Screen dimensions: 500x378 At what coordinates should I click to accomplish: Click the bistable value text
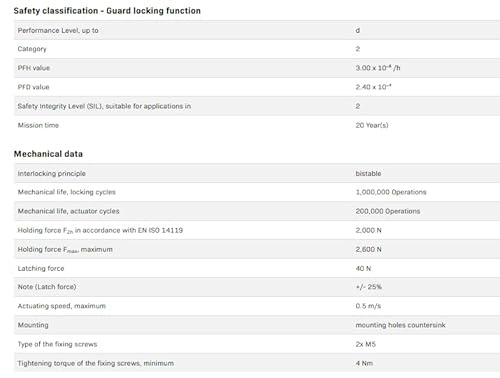(368, 174)
